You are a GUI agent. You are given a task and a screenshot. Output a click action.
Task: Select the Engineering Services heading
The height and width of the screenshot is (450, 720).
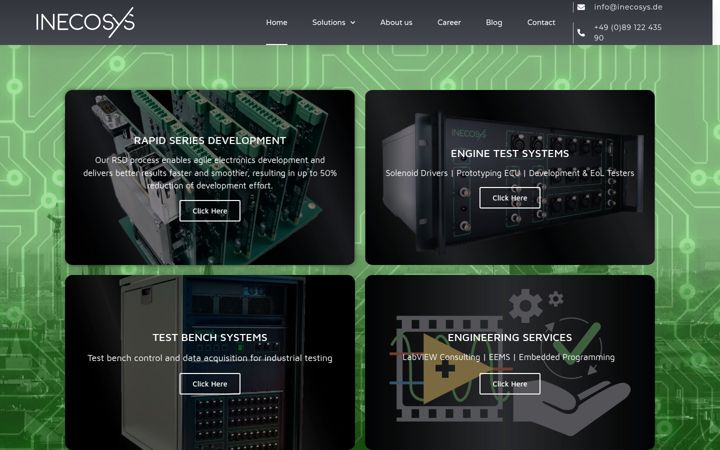pyautogui.click(x=510, y=338)
